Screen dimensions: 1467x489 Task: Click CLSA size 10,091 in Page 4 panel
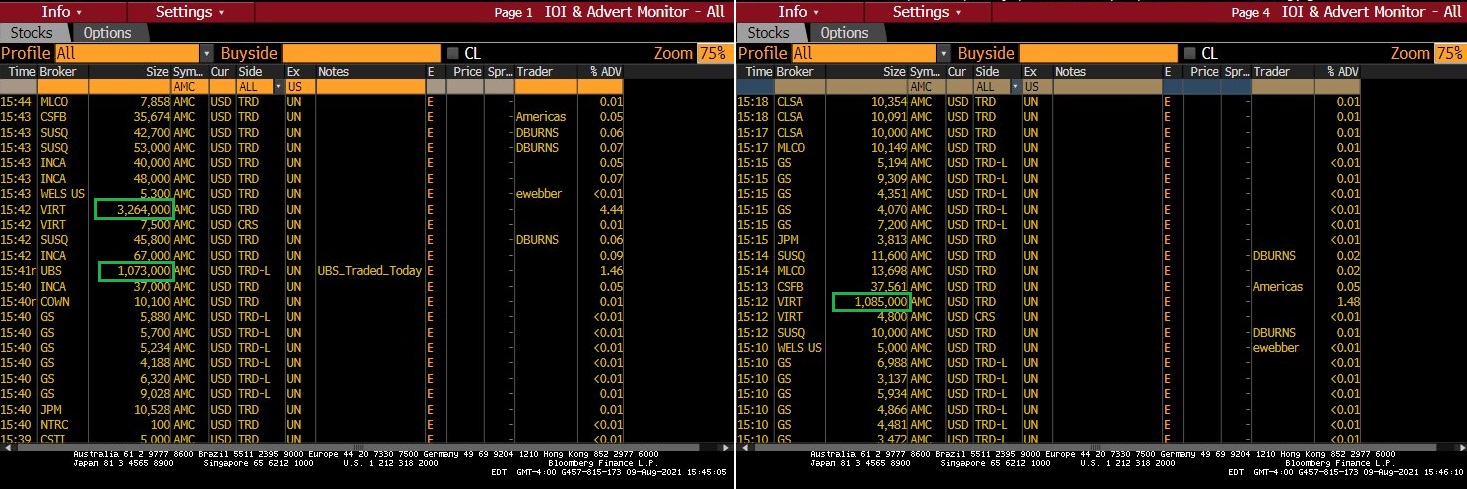click(x=886, y=117)
